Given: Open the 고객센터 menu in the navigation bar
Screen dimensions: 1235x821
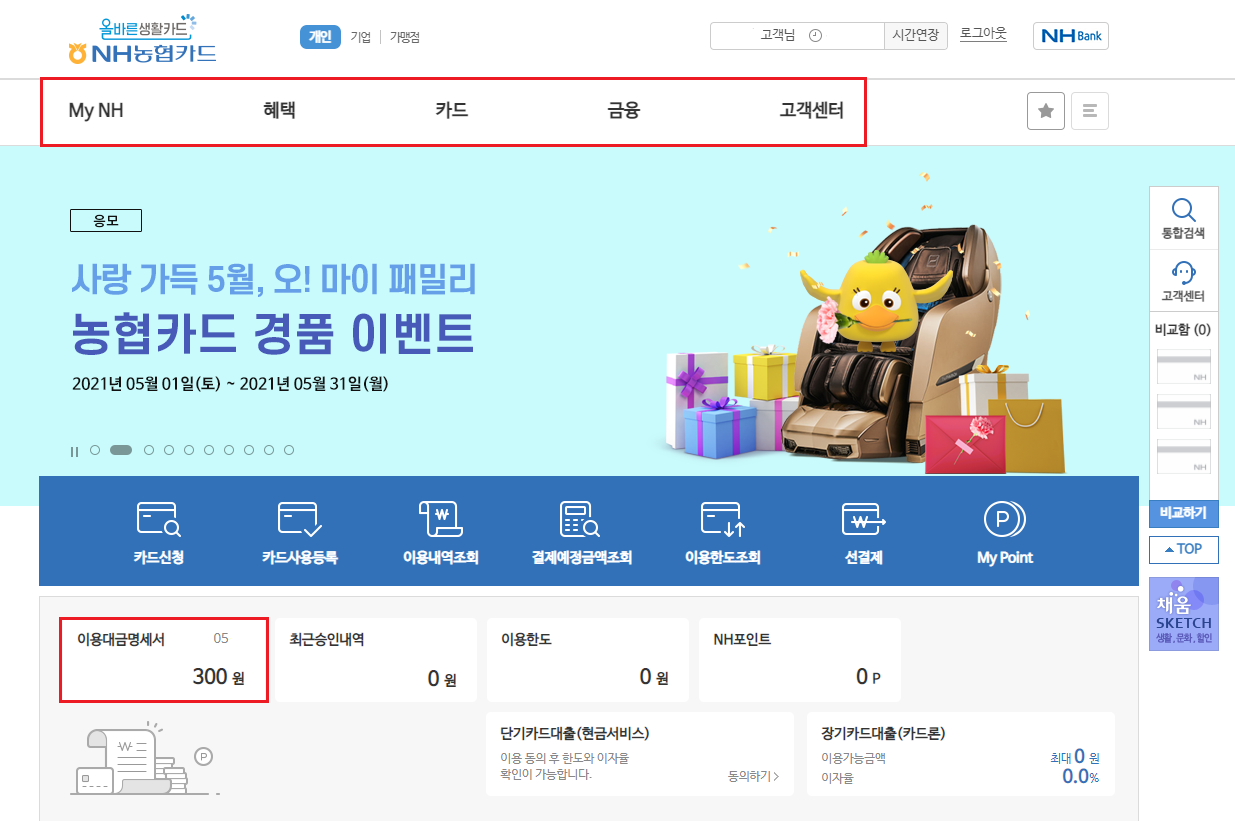Looking at the screenshot, I should click(811, 110).
